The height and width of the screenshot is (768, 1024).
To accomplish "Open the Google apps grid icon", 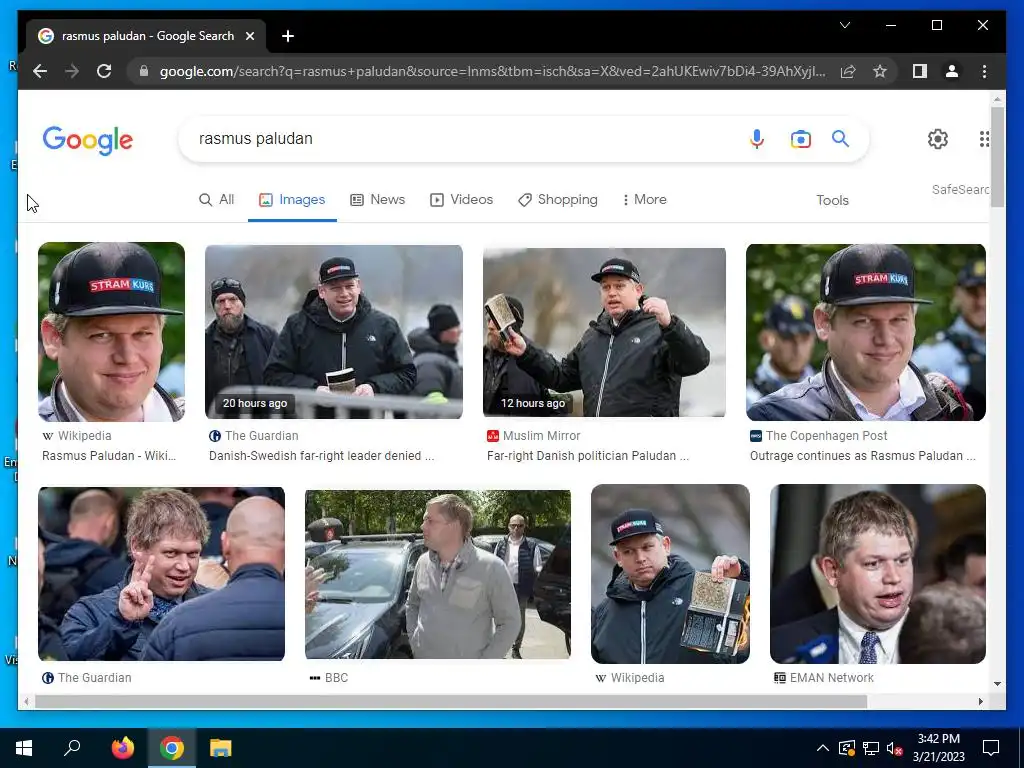I will tap(984, 138).
